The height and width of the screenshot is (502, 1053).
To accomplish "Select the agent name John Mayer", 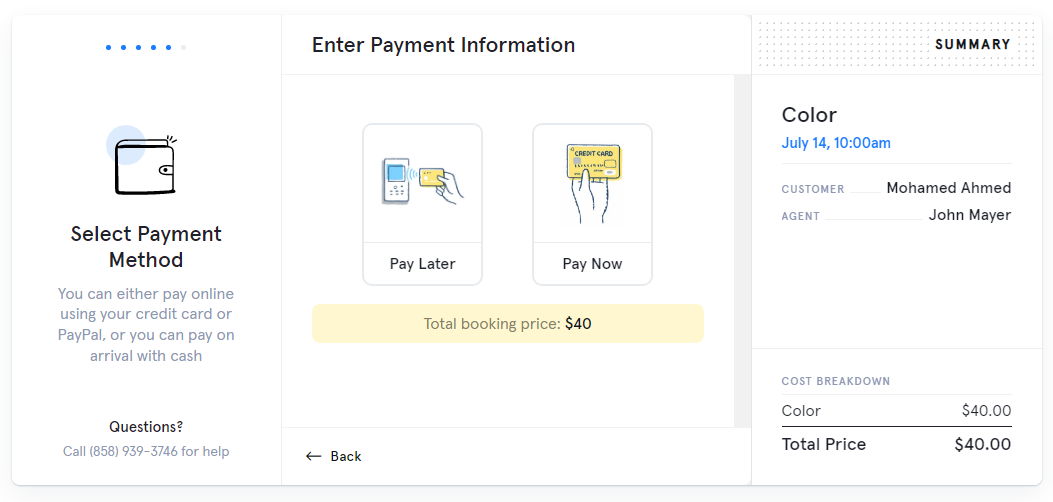I will [x=969, y=215].
